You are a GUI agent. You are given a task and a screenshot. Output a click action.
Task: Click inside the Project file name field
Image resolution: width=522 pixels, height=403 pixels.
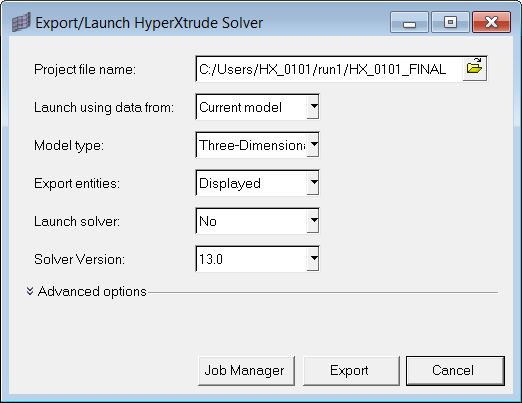329,69
